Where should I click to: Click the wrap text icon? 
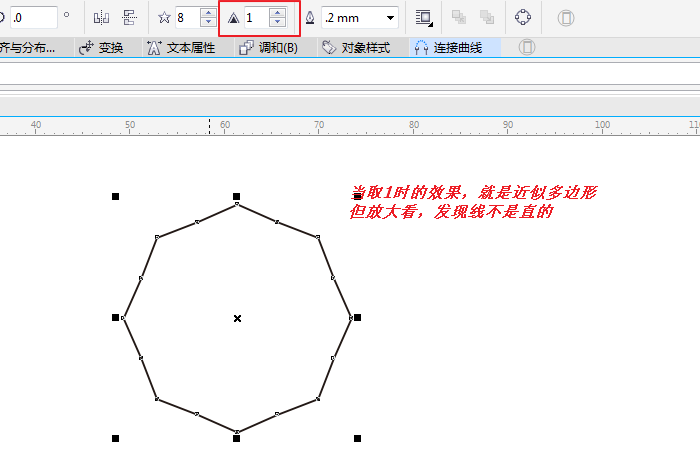424,18
